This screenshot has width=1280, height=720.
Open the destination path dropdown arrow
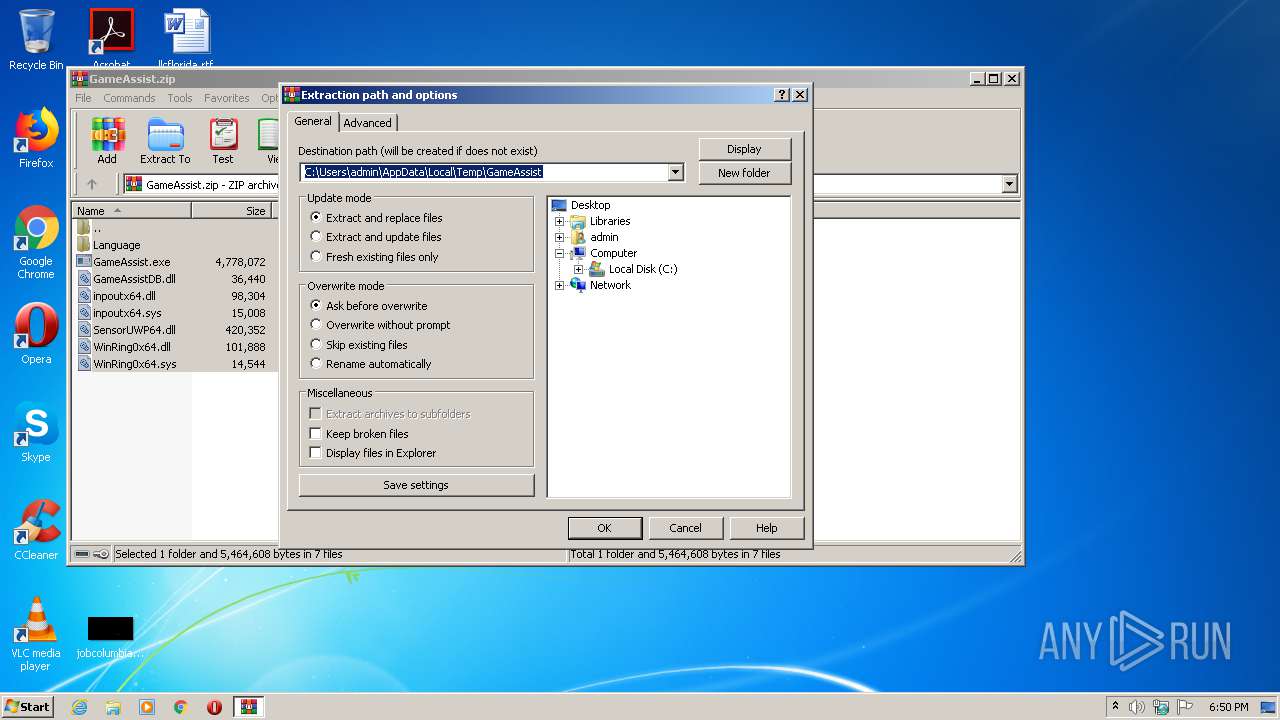click(x=675, y=172)
